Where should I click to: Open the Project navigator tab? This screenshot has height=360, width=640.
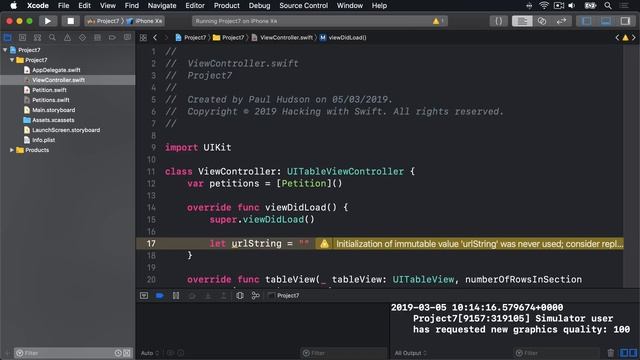7,38
